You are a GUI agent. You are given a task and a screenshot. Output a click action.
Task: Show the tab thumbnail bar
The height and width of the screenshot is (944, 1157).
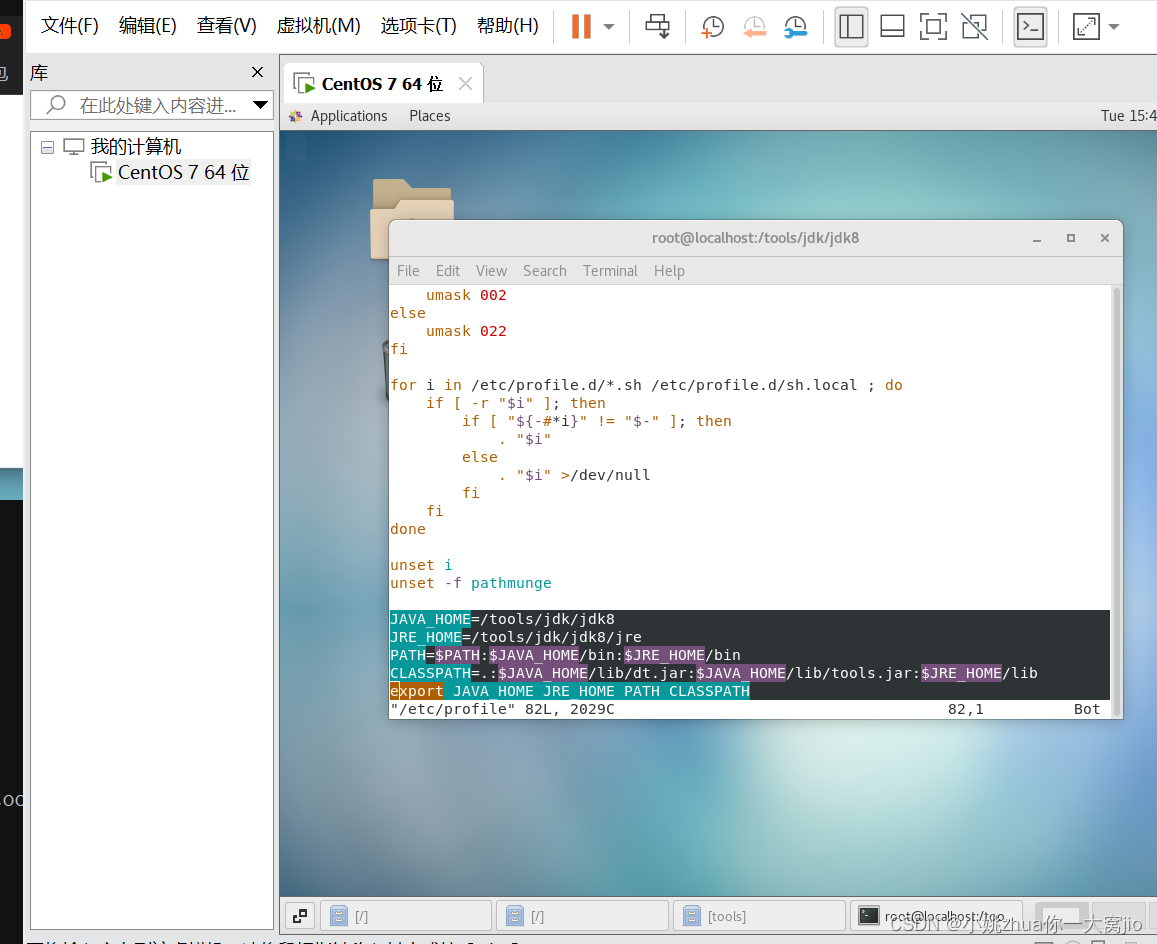point(891,27)
